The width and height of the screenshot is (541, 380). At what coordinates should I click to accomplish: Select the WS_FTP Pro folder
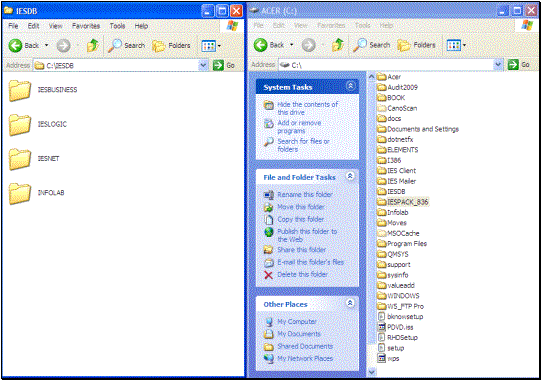click(400, 306)
